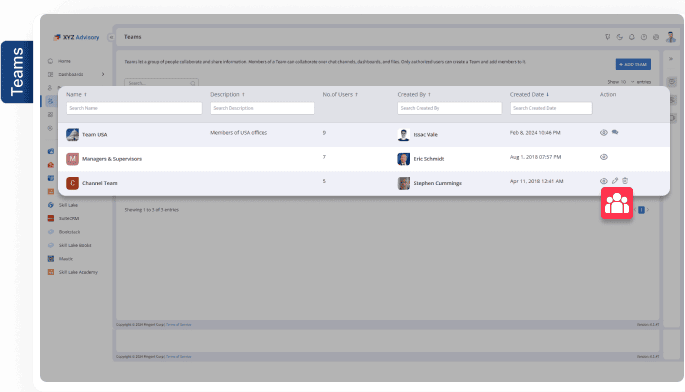The image size is (685, 392).
Task: Focus the Search Created By filter field
Action: click(450, 108)
